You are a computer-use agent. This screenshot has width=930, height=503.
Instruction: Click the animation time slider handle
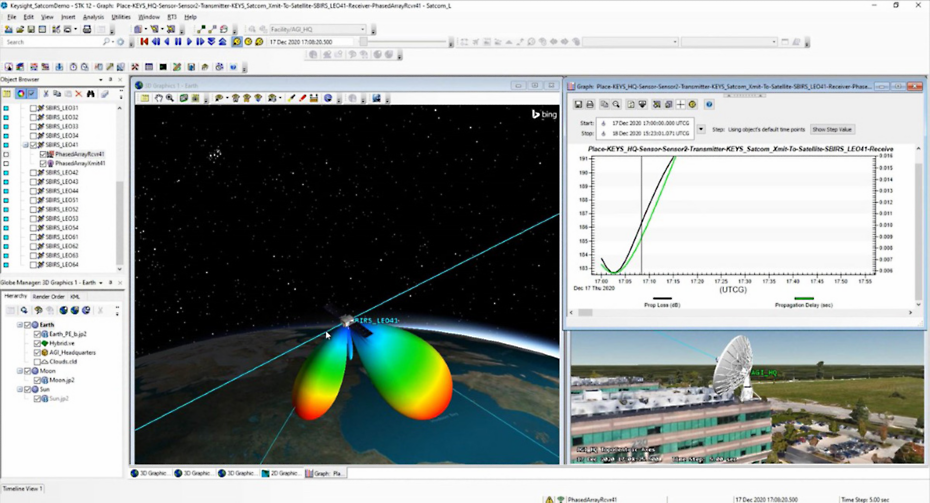coord(363,42)
